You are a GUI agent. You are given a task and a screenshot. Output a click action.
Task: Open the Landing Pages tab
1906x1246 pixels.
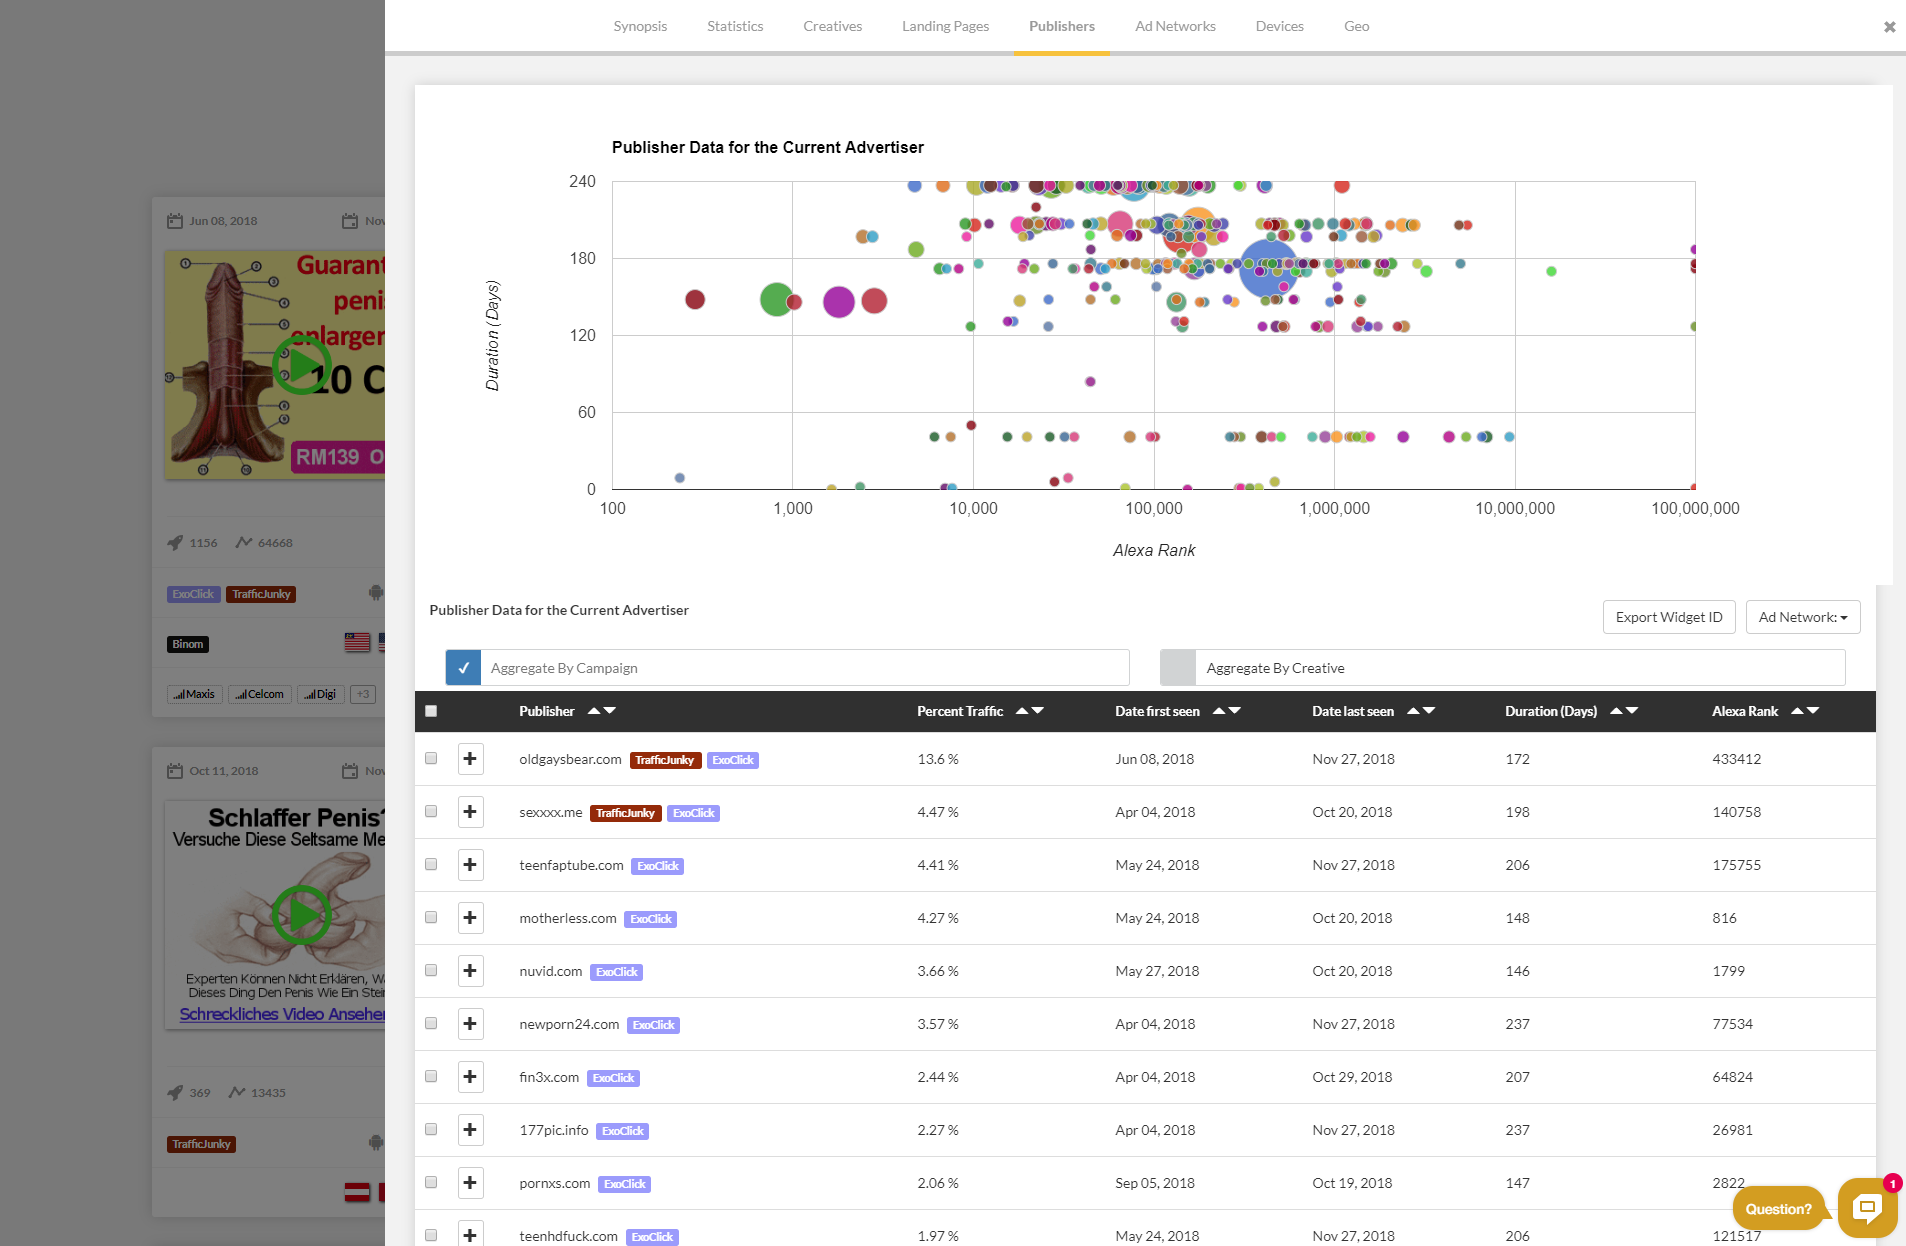coord(945,26)
